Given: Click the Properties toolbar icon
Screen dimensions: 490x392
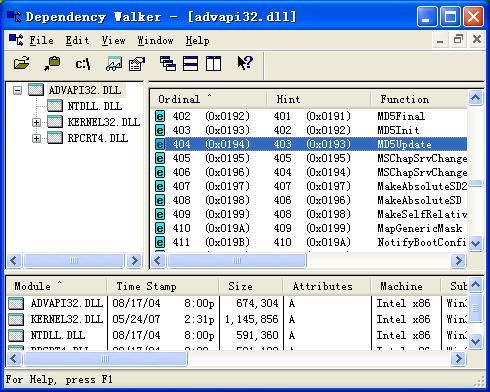Looking at the screenshot, I should (137, 63).
